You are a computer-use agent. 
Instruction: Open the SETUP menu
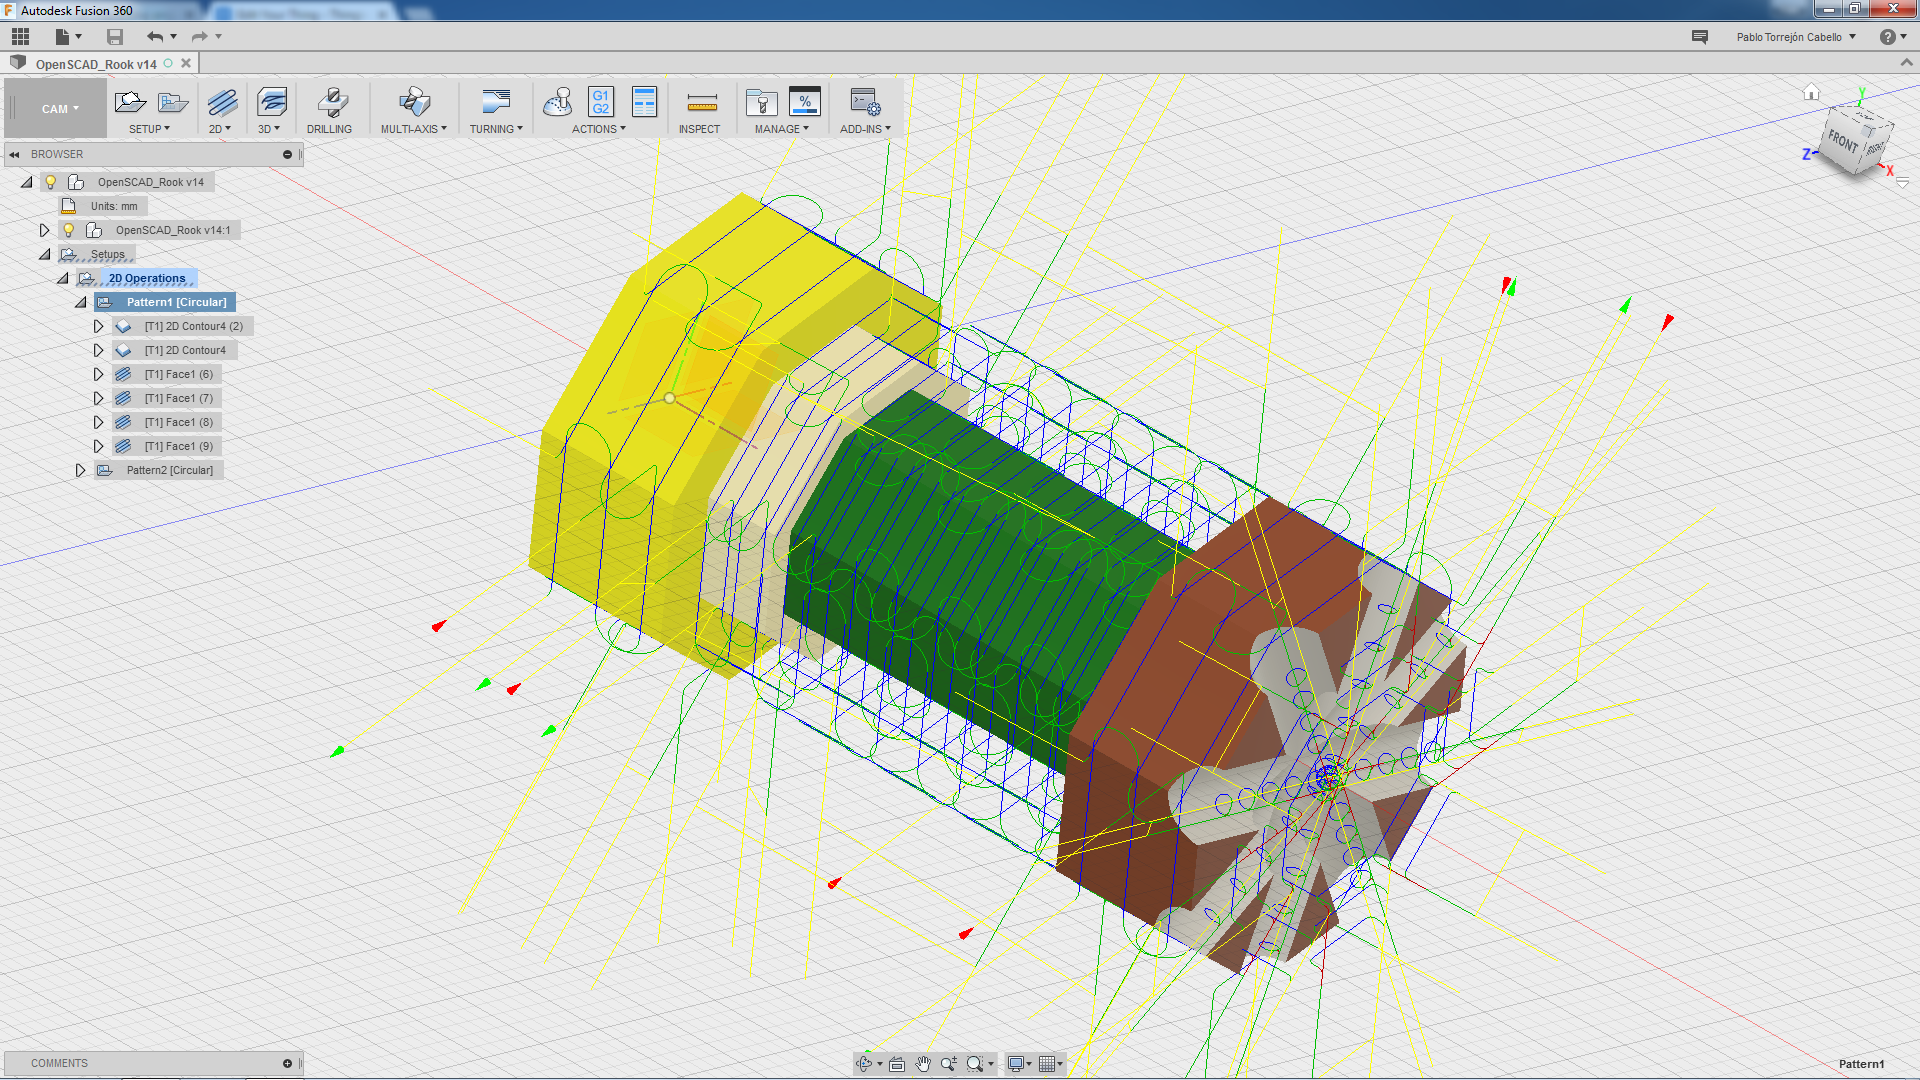[x=149, y=129]
